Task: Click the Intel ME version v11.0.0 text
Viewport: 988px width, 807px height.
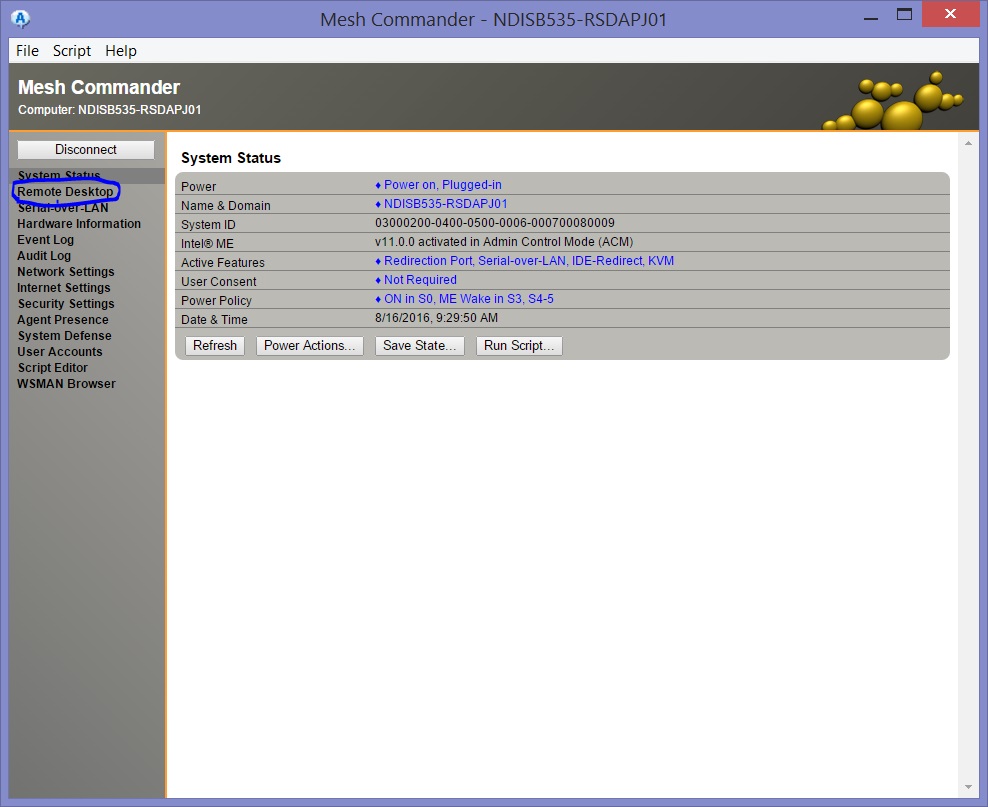Action: [x=504, y=242]
